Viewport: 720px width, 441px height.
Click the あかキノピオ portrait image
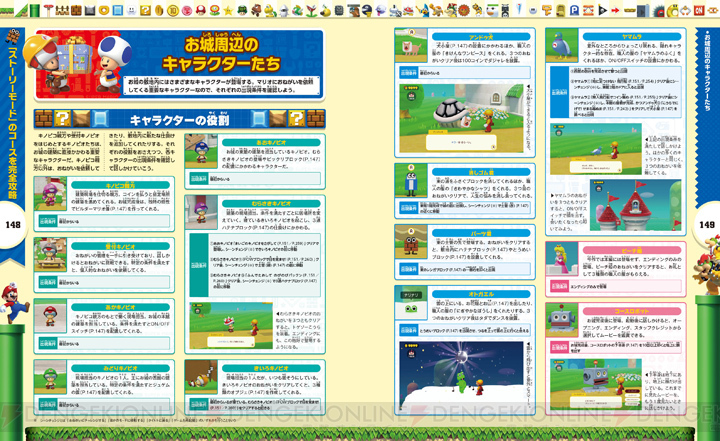[x=50, y=316]
